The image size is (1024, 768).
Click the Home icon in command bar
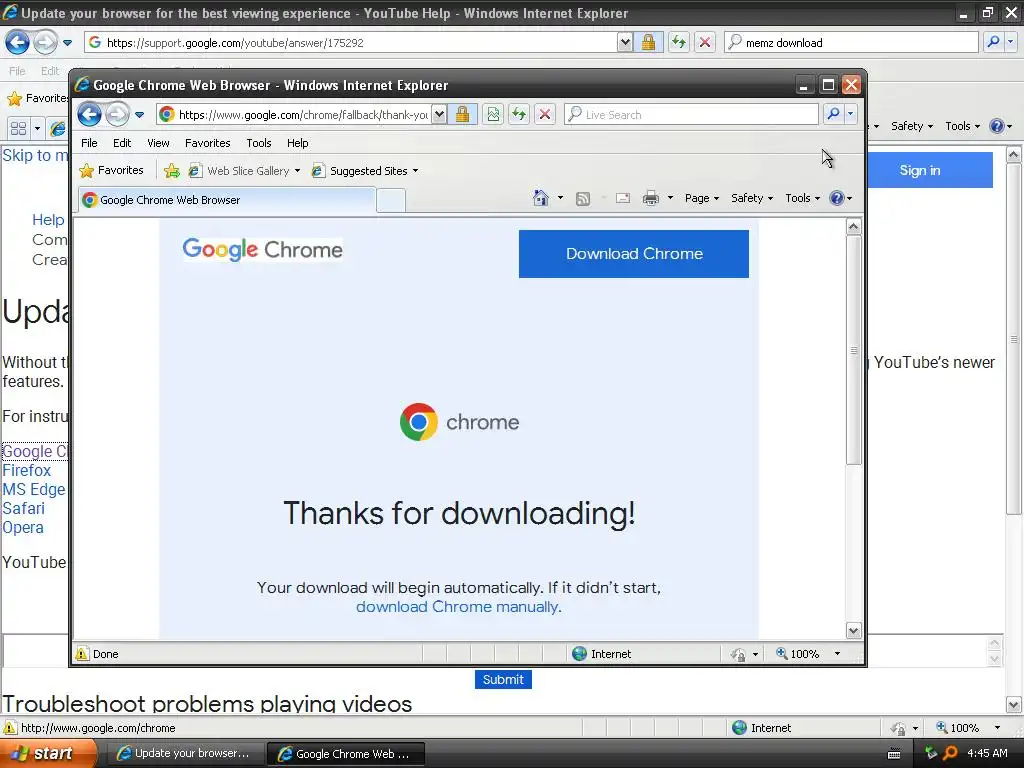point(540,198)
